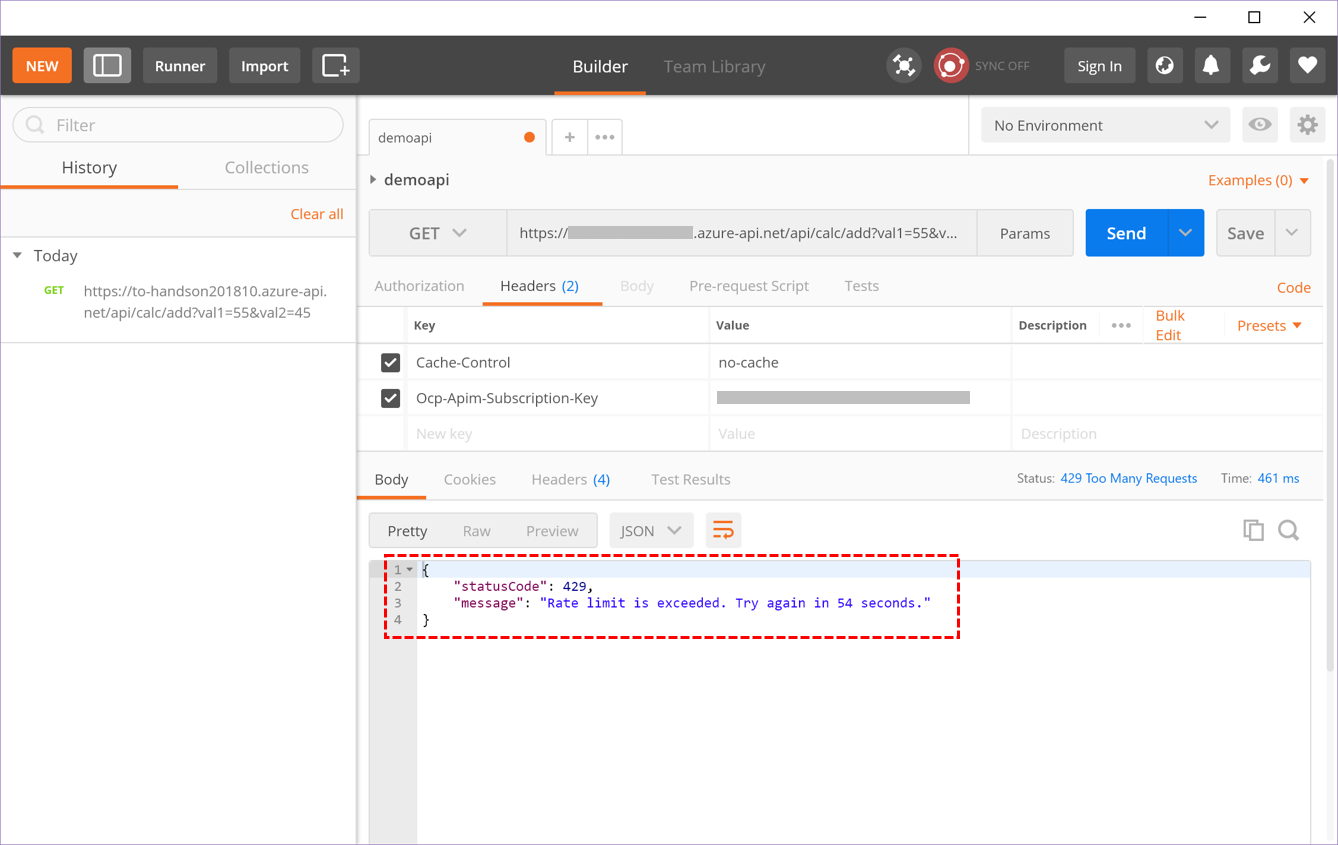Uncheck the Ocp-Apim-Subscription-Key header row

click(x=390, y=397)
